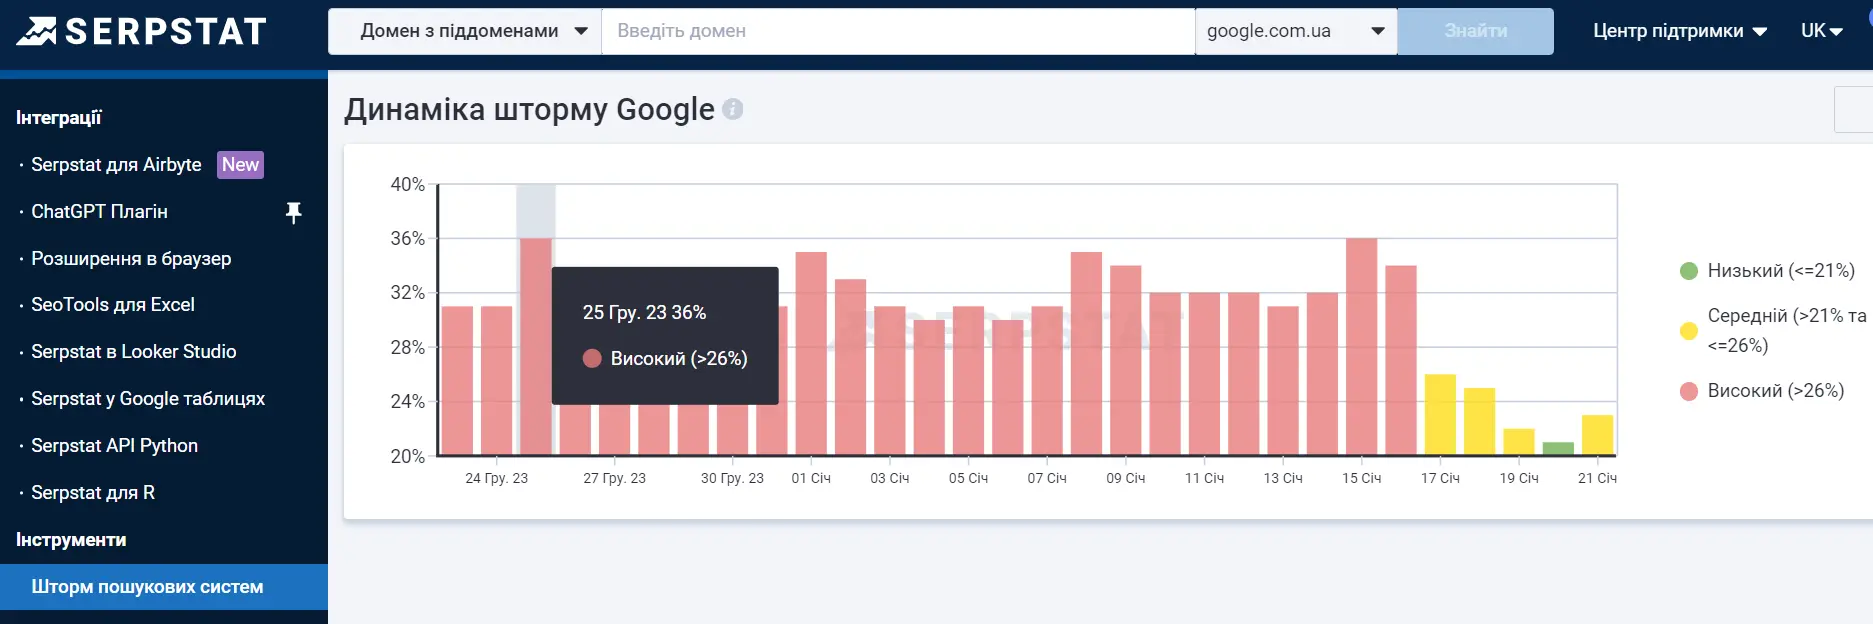Click the Інтеграції section heading
The image size is (1873, 624).
[x=59, y=118]
